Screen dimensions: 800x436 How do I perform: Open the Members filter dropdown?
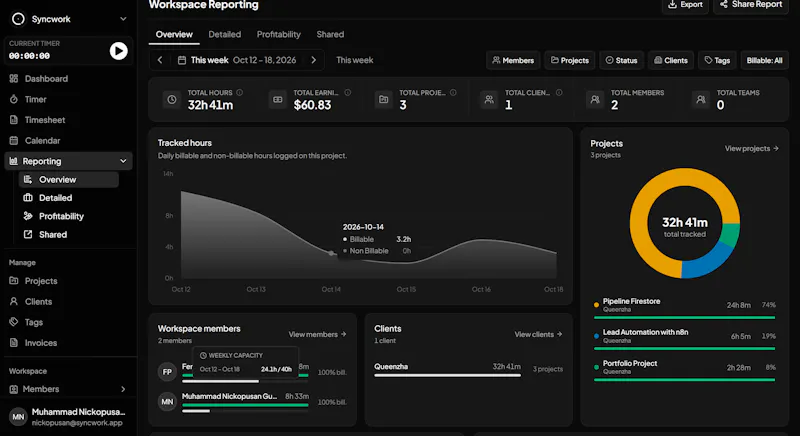(x=513, y=60)
